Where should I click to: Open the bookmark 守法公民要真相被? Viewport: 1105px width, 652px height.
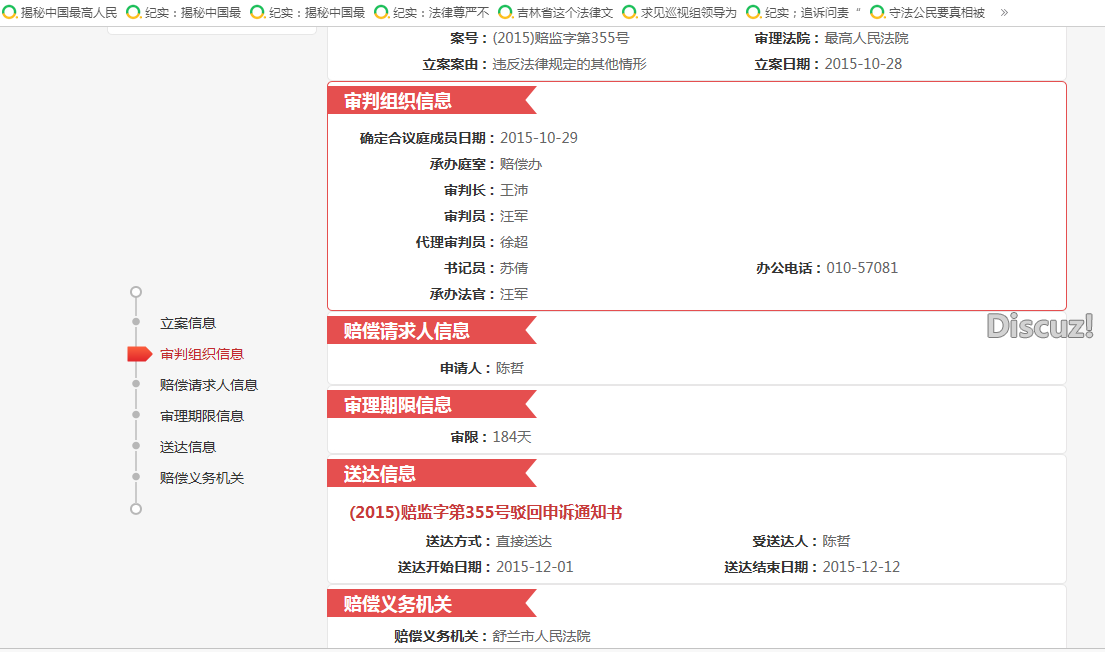(928, 13)
